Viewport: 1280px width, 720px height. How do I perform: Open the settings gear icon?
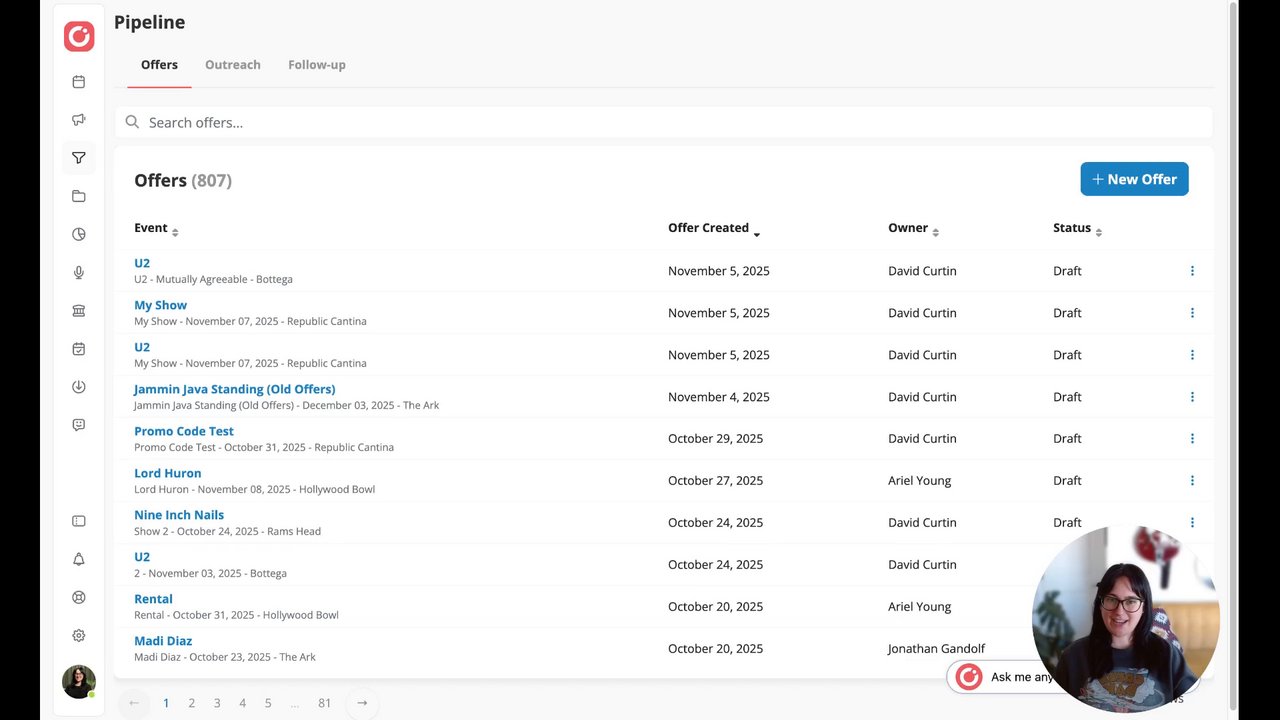point(79,636)
